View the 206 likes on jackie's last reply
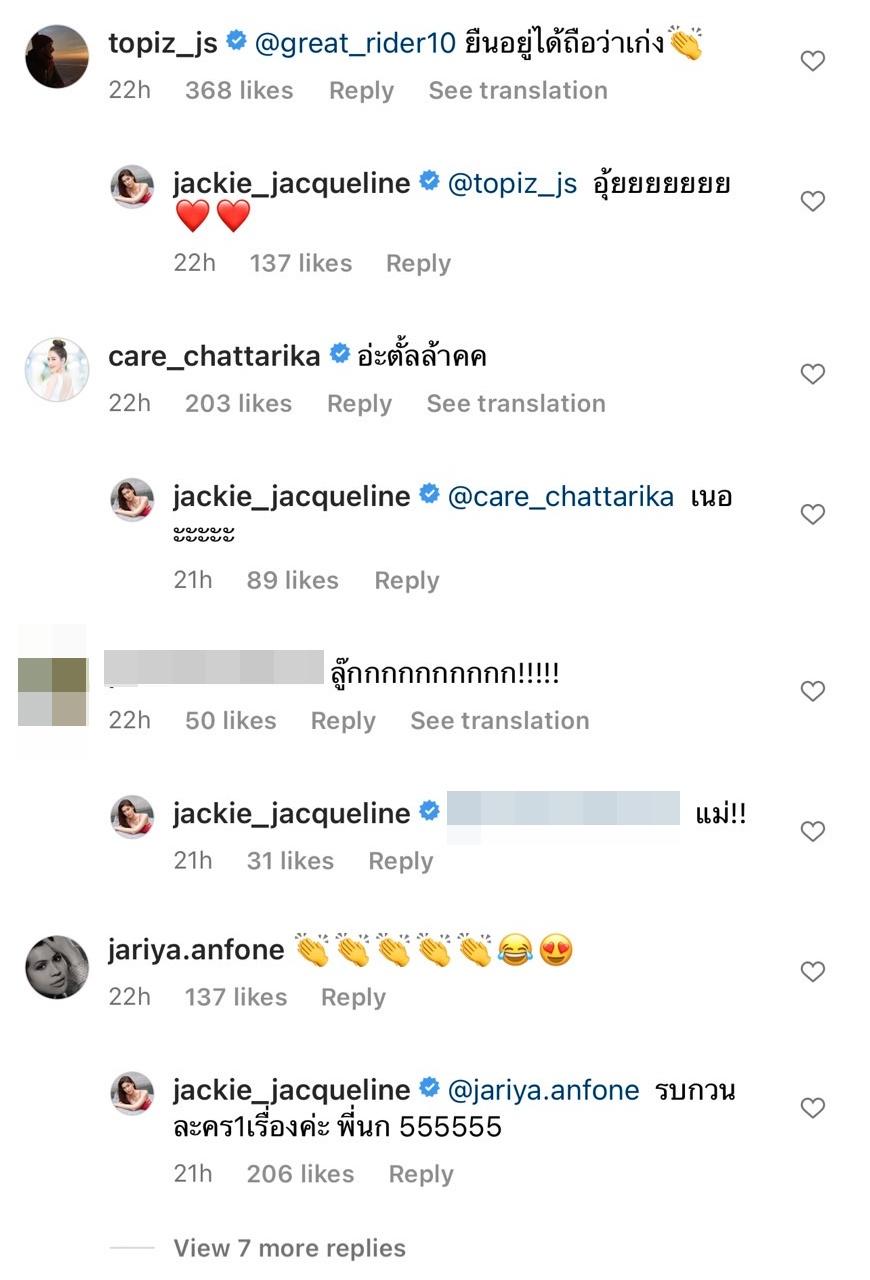Image resolution: width=870 pixels, height=1280 pixels. 300,1174
